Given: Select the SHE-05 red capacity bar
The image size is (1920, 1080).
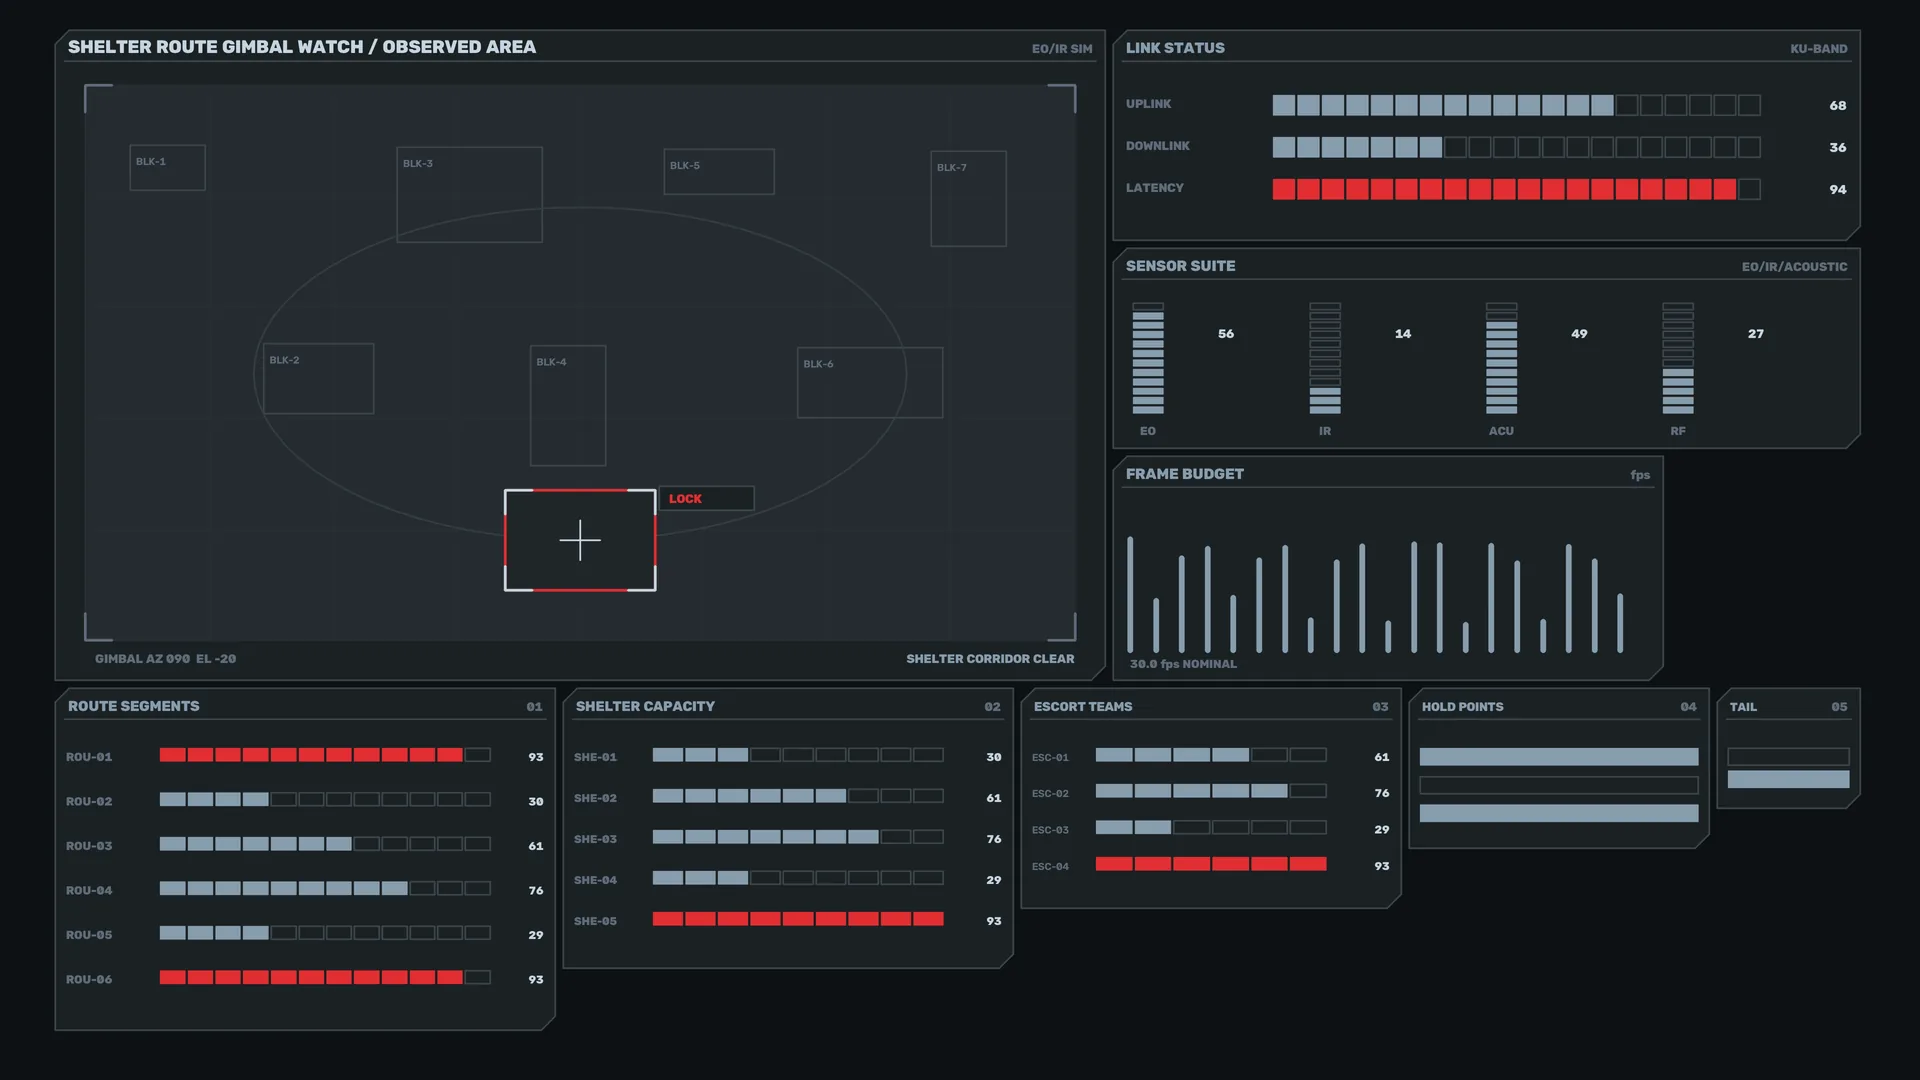Looking at the screenshot, I should (798, 919).
